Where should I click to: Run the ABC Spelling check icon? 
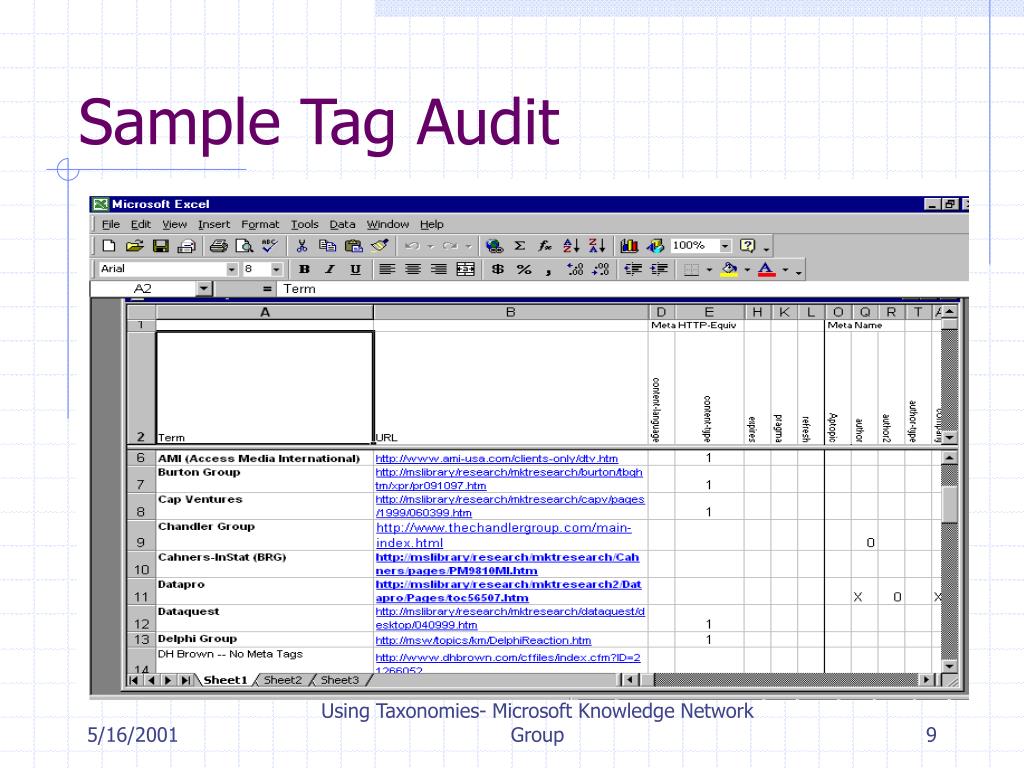click(270, 246)
